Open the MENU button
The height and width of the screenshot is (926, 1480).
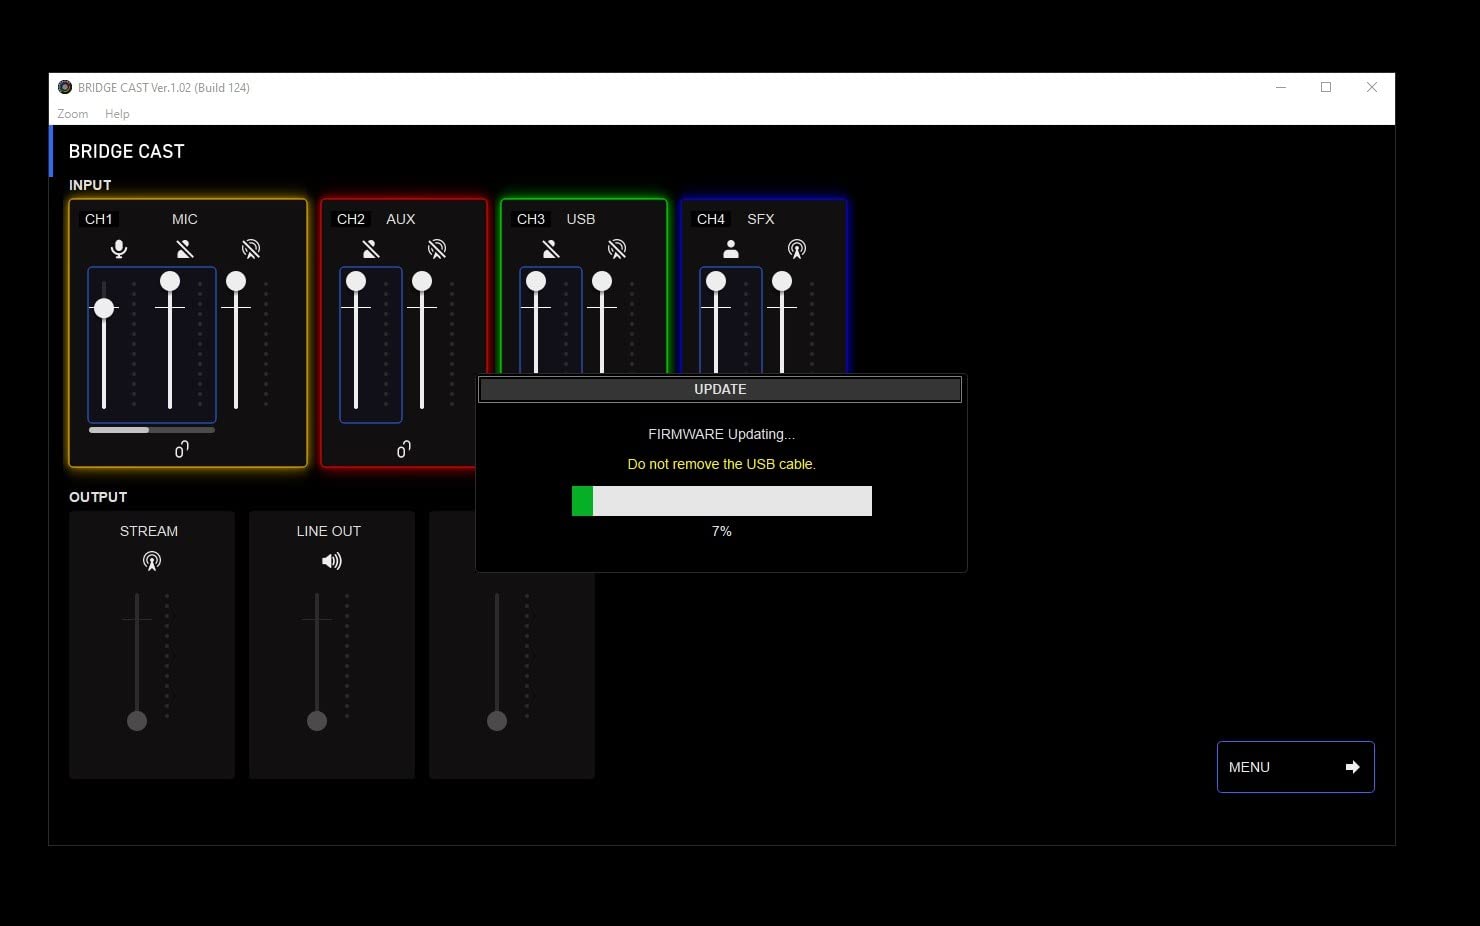pos(1295,767)
